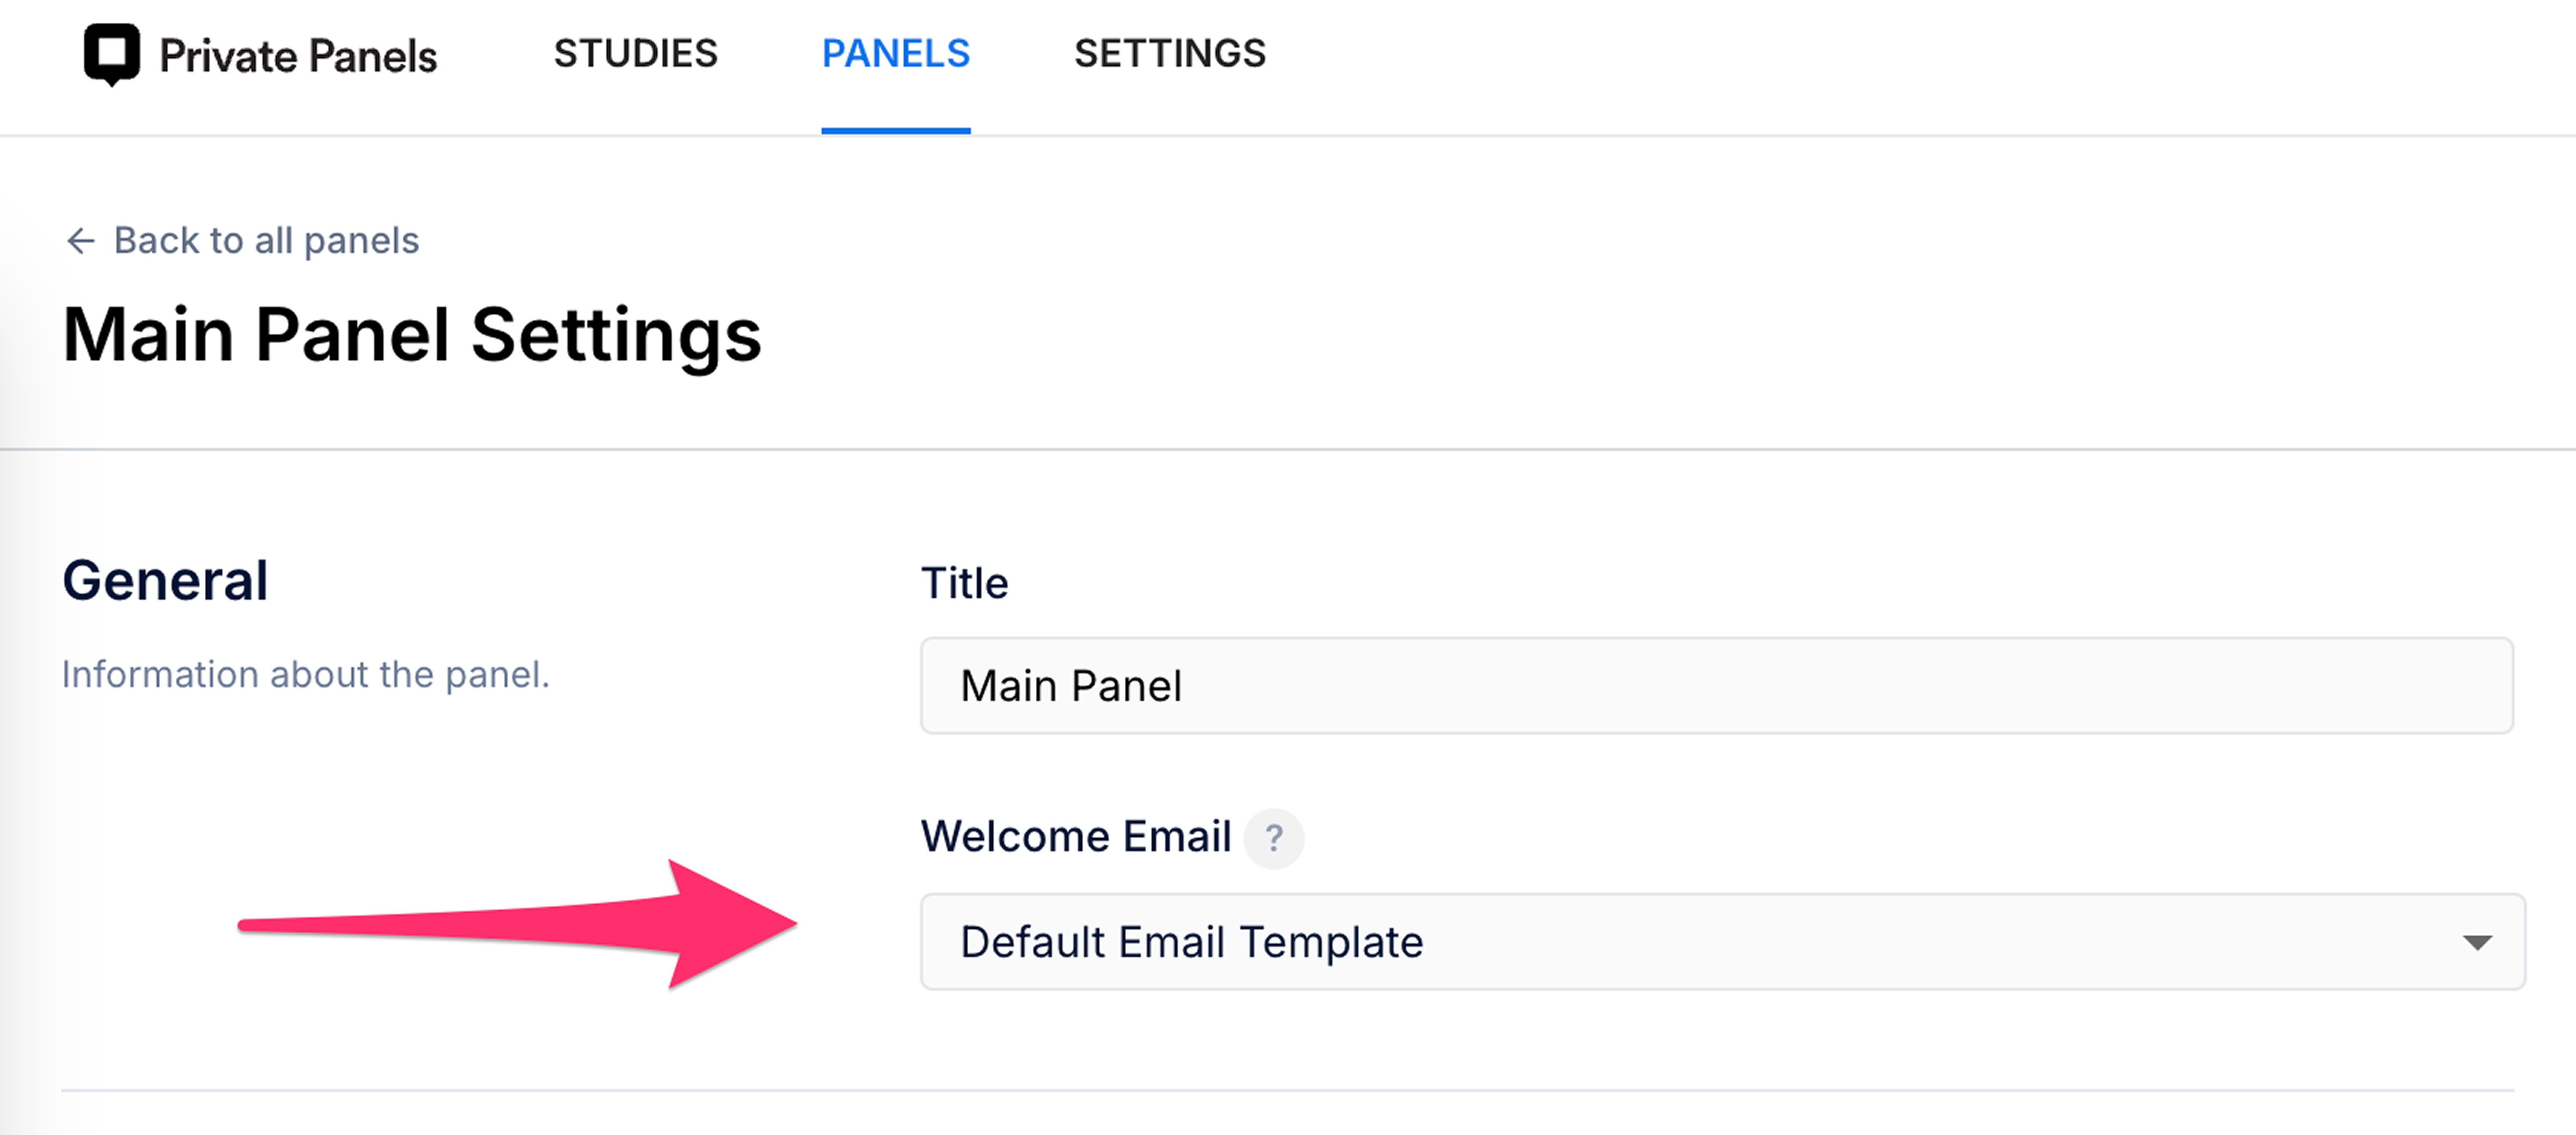Click the caret arrow in Welcome Email select
This screenshot has height=1135, width=2576.
(x=2476, y=943)
